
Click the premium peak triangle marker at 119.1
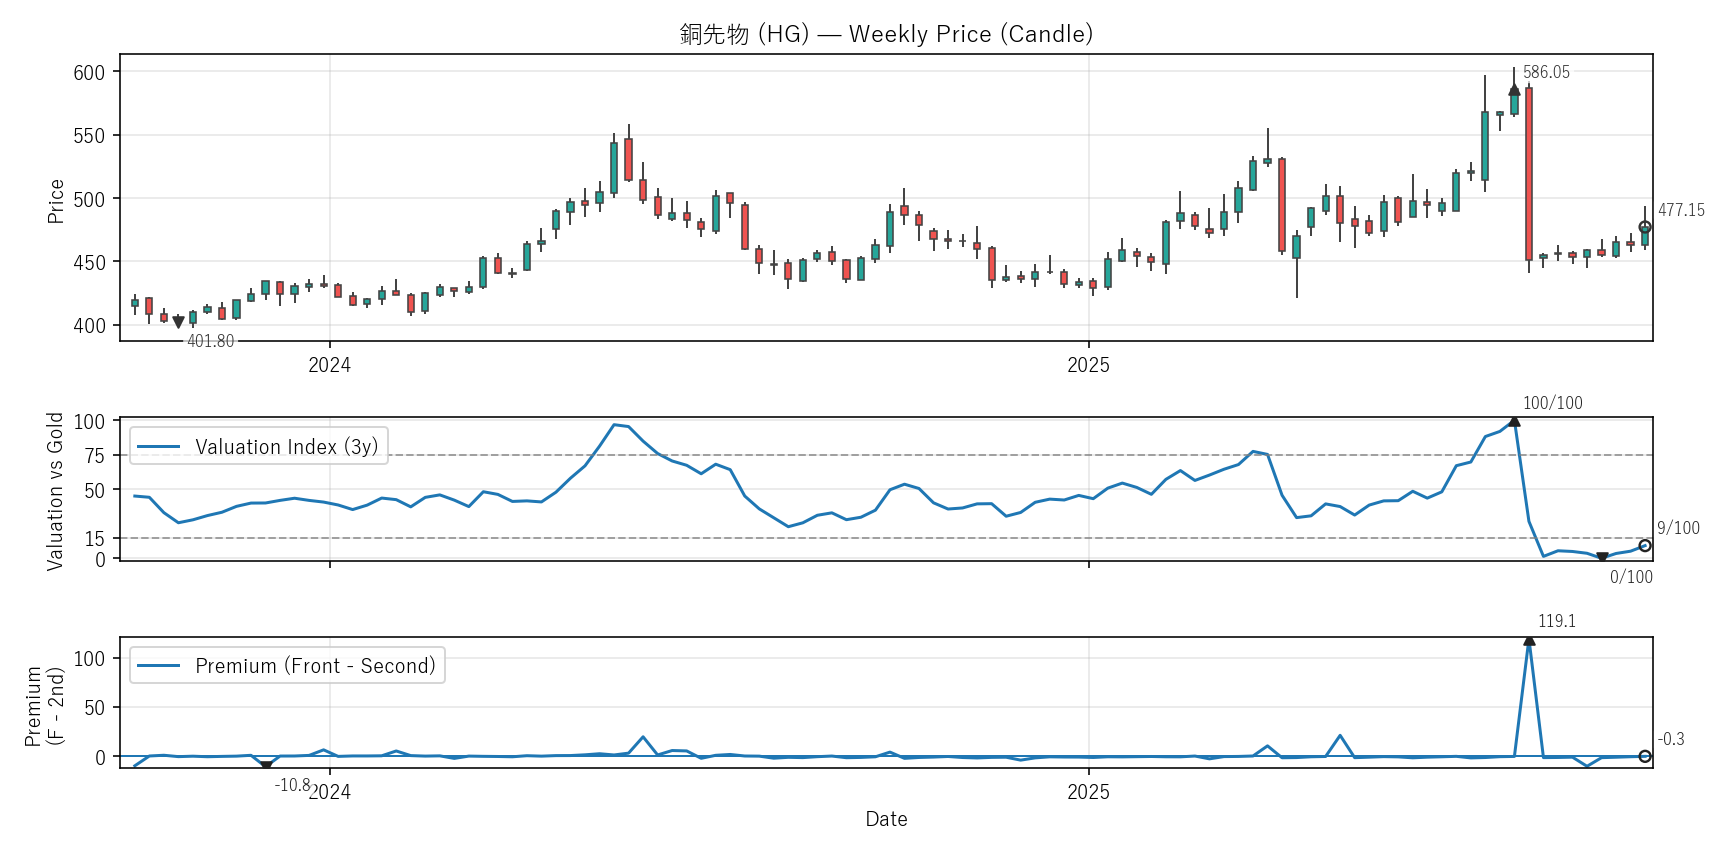point(1529,640)
